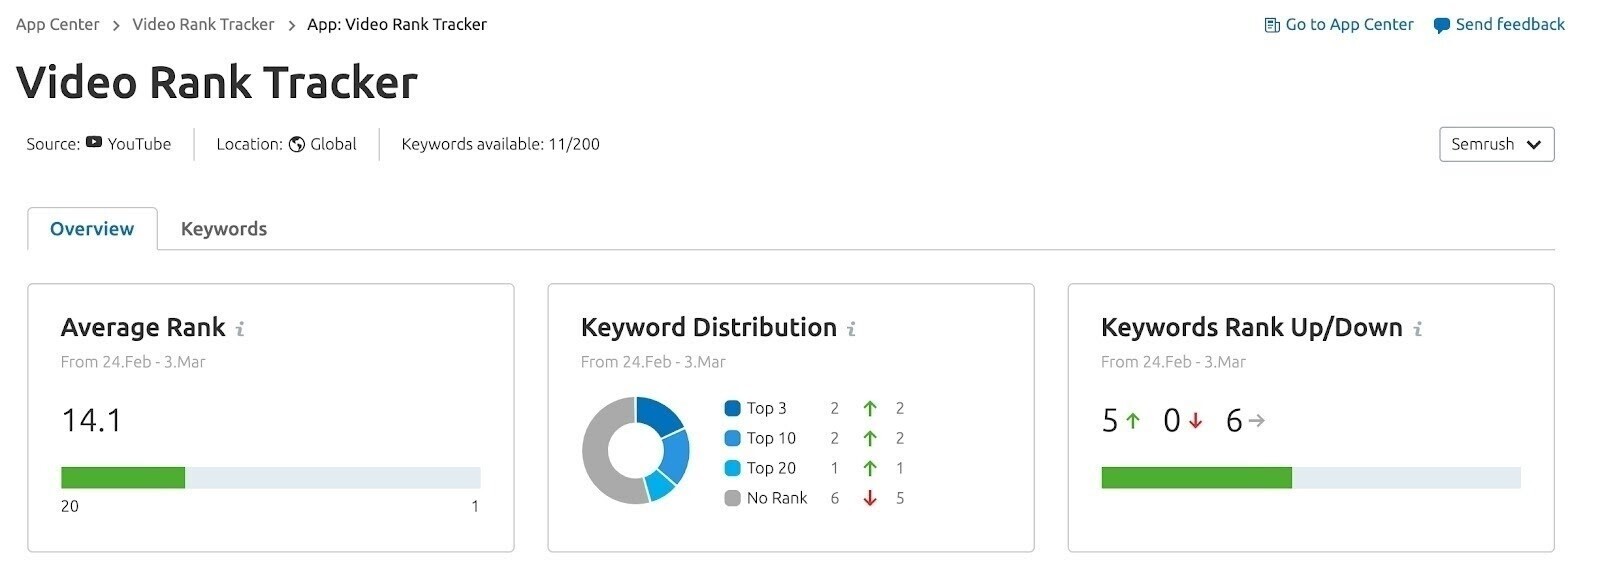The height and width of the screenshot is (588, 1600).
Task: Select the Overview tab
Action: coord(91,228)
